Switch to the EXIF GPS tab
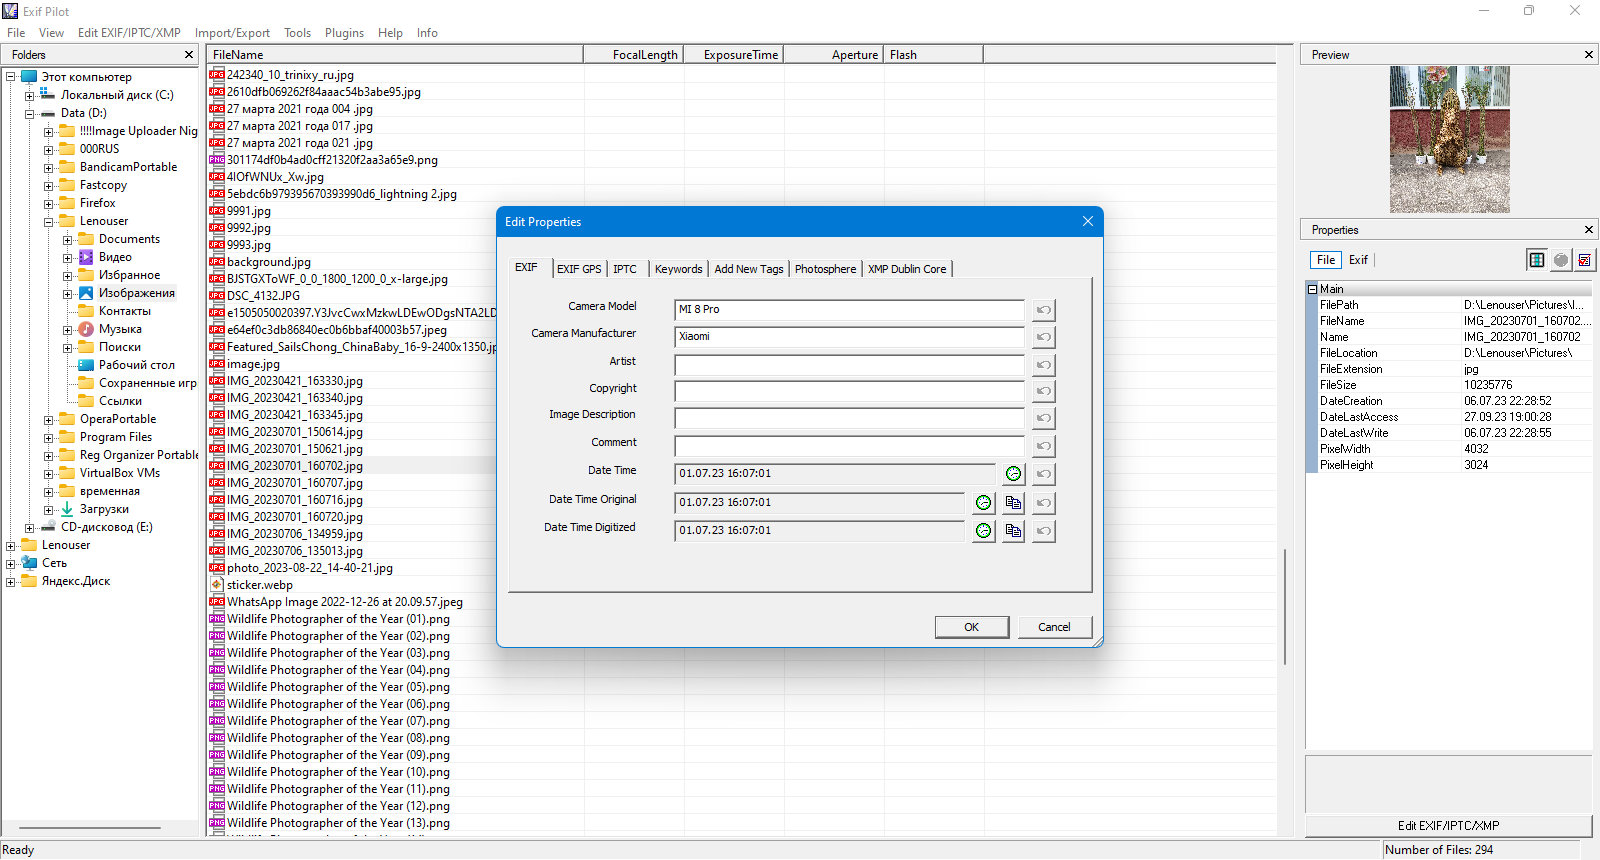Screen dimensions: 1600x860 tap(579, 269)
